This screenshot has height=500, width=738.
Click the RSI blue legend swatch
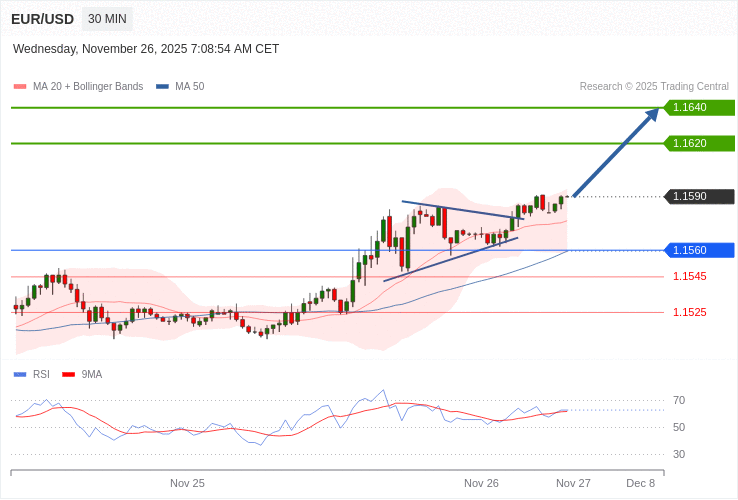point(20,375)
